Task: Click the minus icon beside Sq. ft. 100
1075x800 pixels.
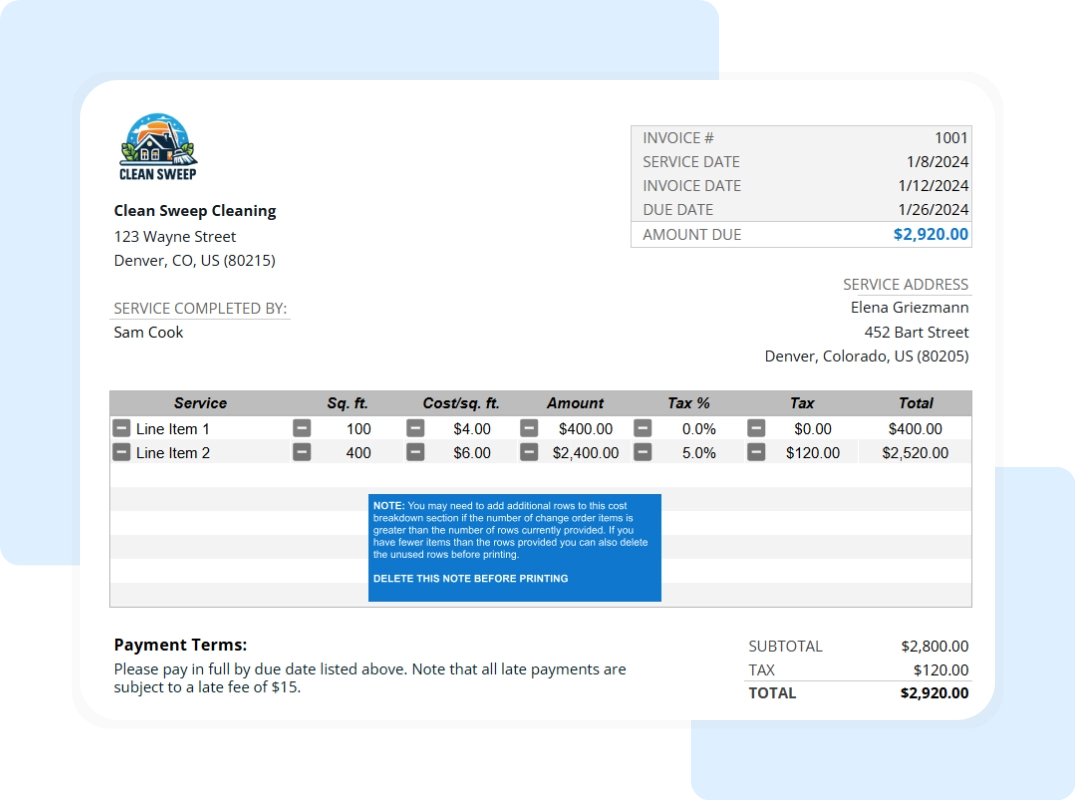Action: [301, 428]
